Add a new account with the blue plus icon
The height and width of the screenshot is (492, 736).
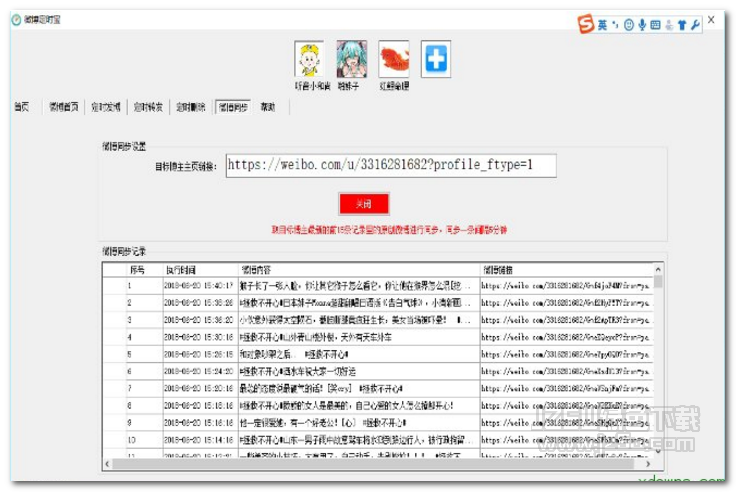pos(436,59)
